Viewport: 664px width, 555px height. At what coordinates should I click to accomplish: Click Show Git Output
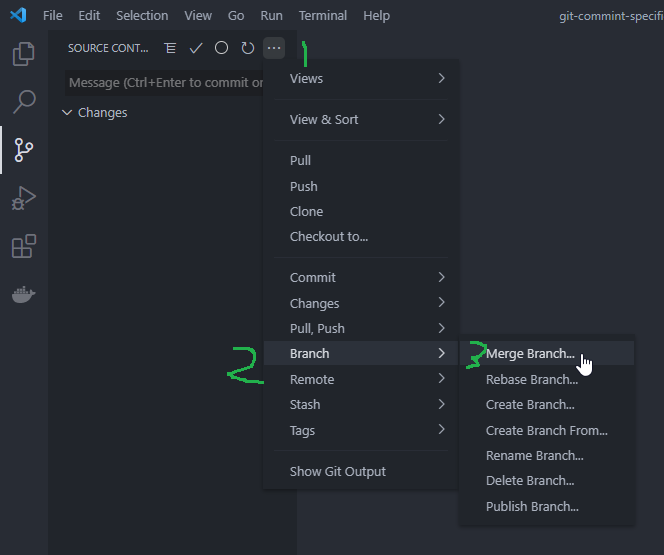tap(337, 472)
